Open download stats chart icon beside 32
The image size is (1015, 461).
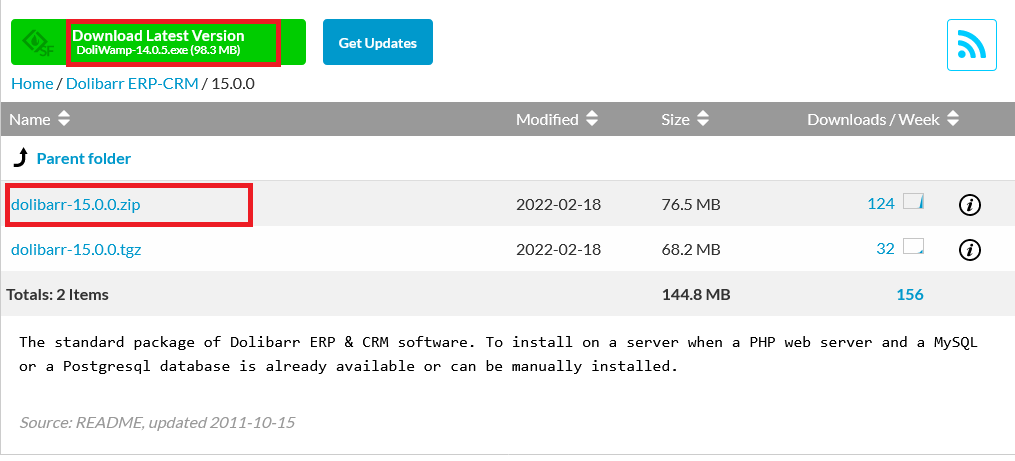click(x=913, y=246)
